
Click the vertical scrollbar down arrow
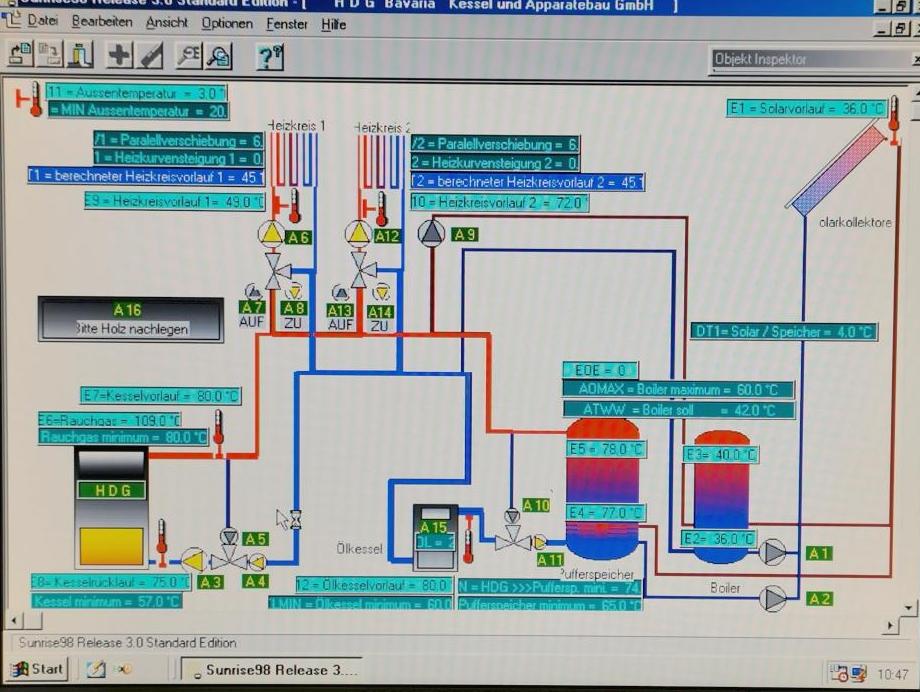click(x=909, y=608)
